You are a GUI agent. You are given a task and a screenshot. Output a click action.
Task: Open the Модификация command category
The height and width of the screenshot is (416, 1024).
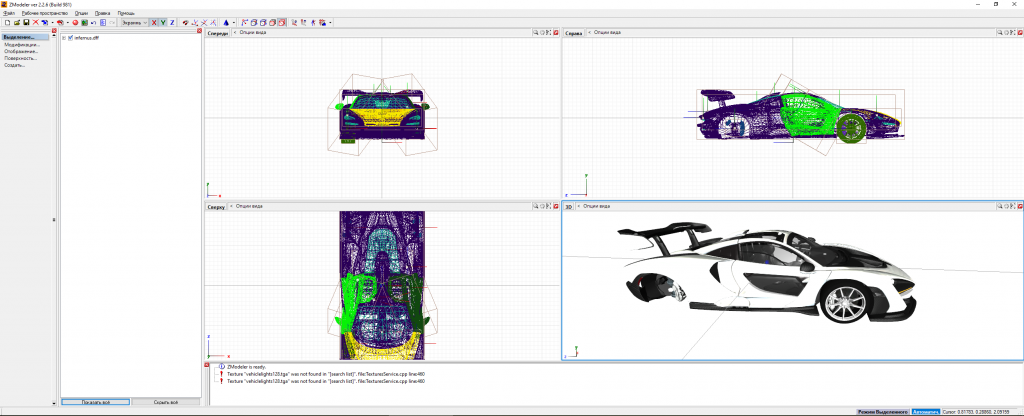(x=21, y=45)
